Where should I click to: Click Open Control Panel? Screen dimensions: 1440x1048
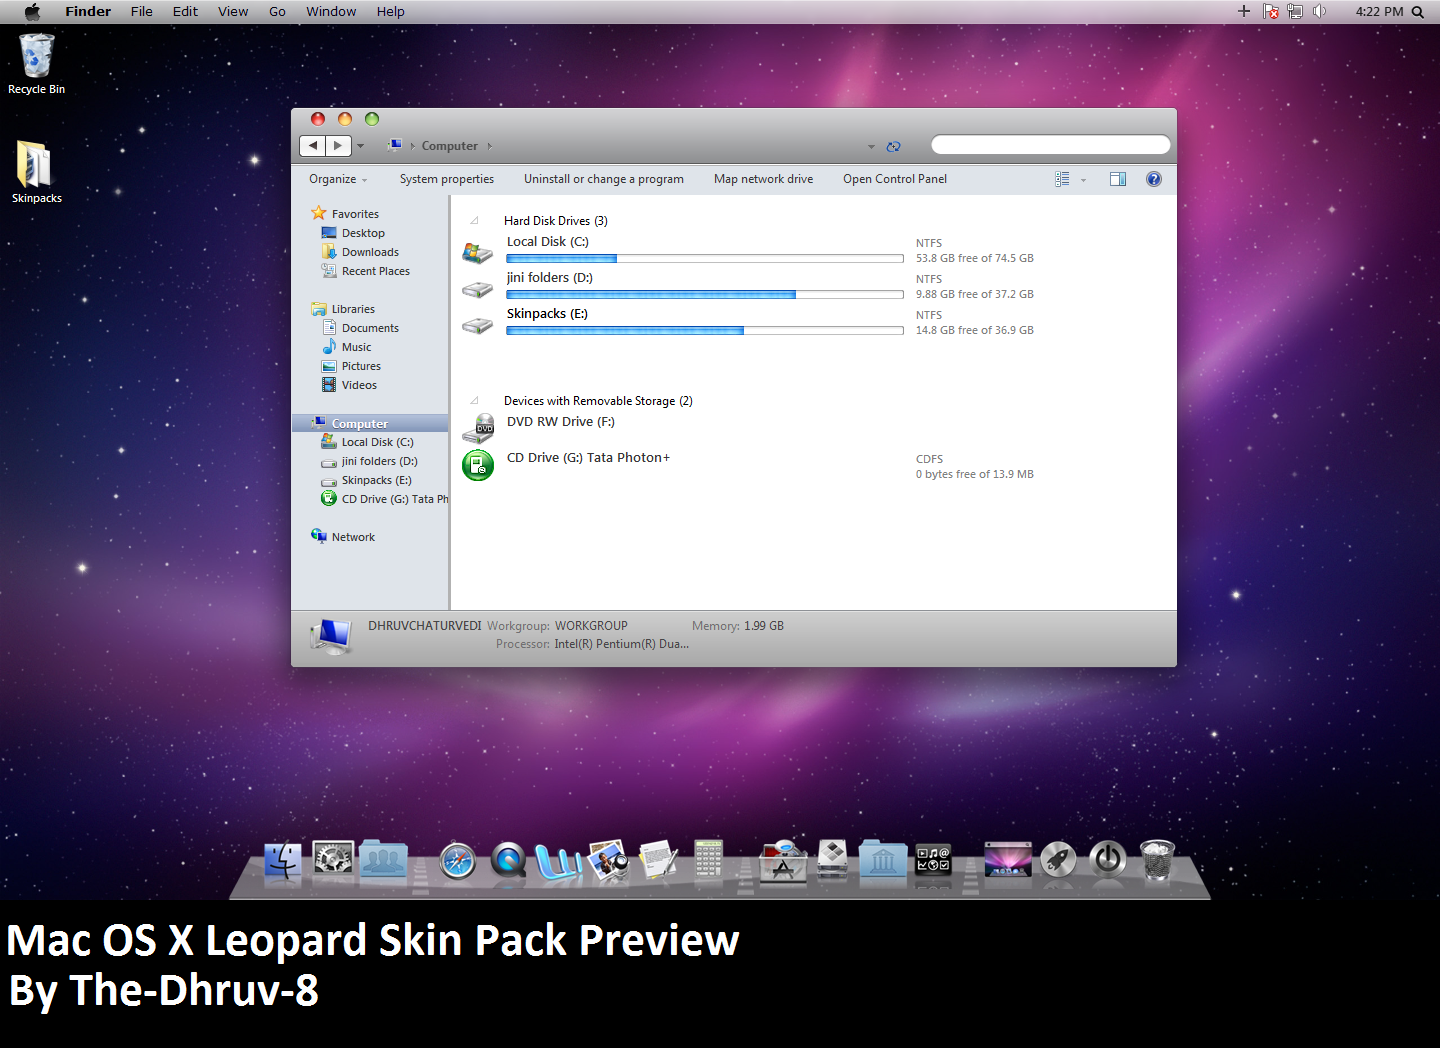[895, 179]
